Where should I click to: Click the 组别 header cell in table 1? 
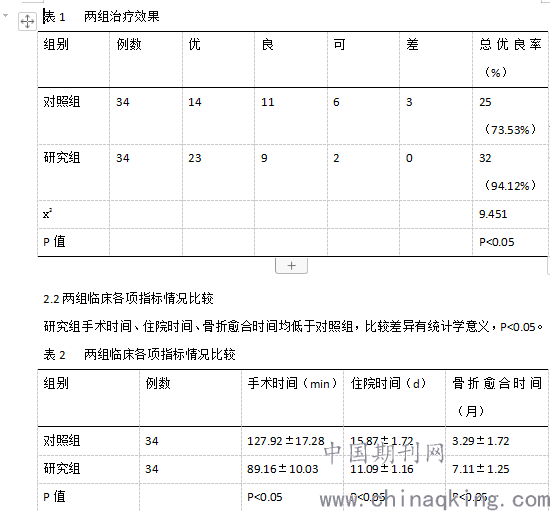point(73,59)
